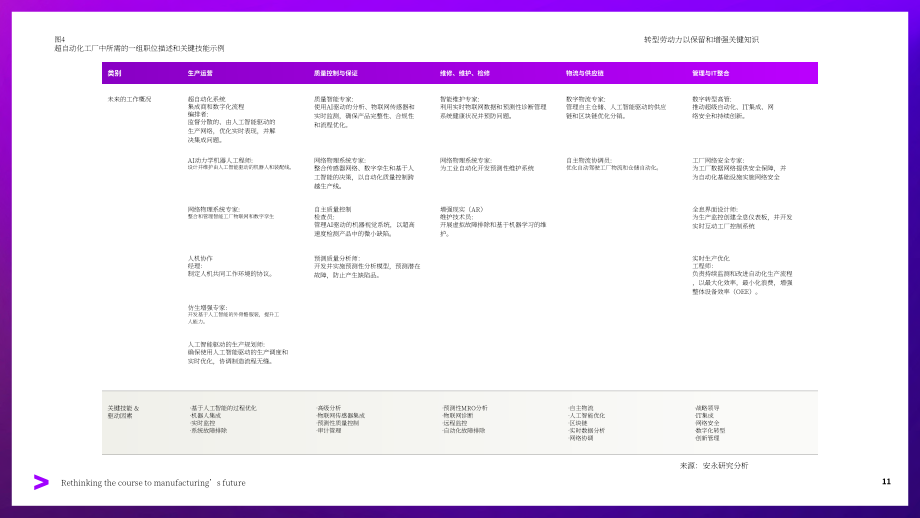
Task: Click the '智能维护专家' job title
Action: 459,99
